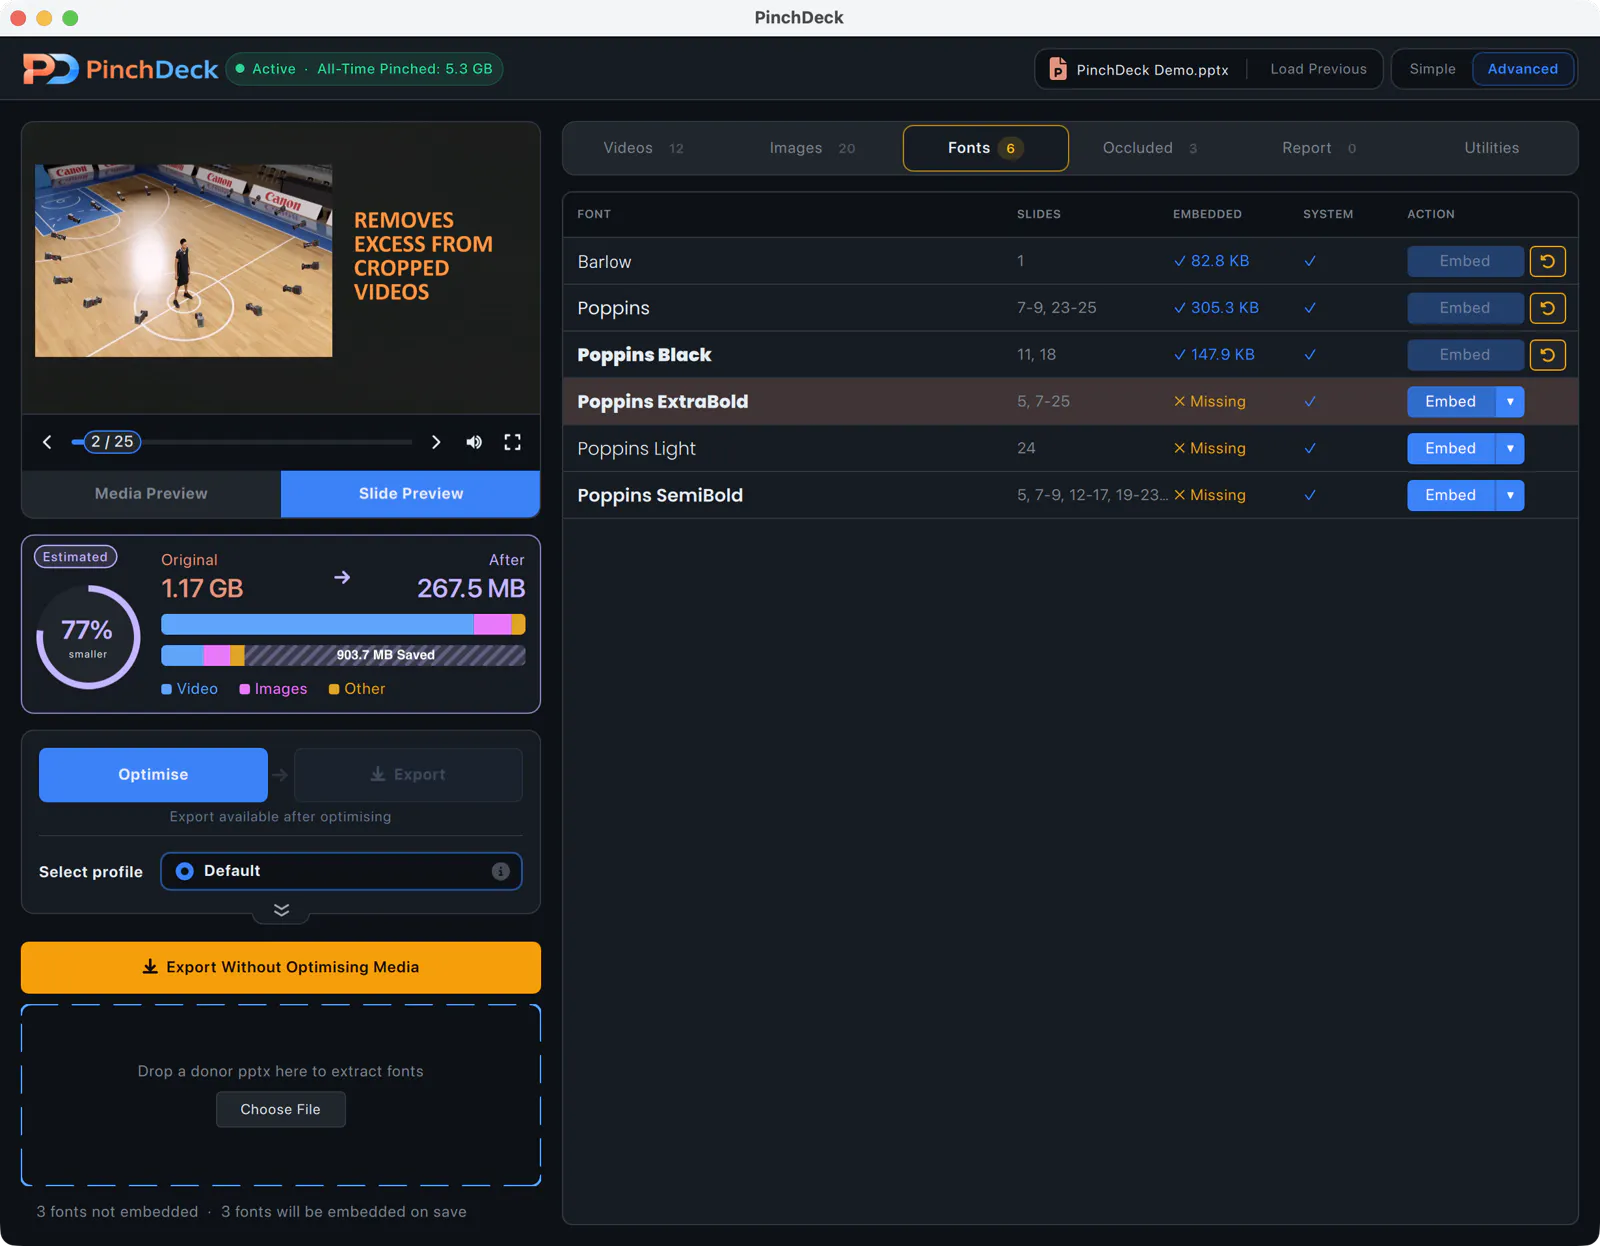Embed the Poppins ExtraBold font
The height and width of the screenshot is (1246, 1600).
(x=1451, y=402)
